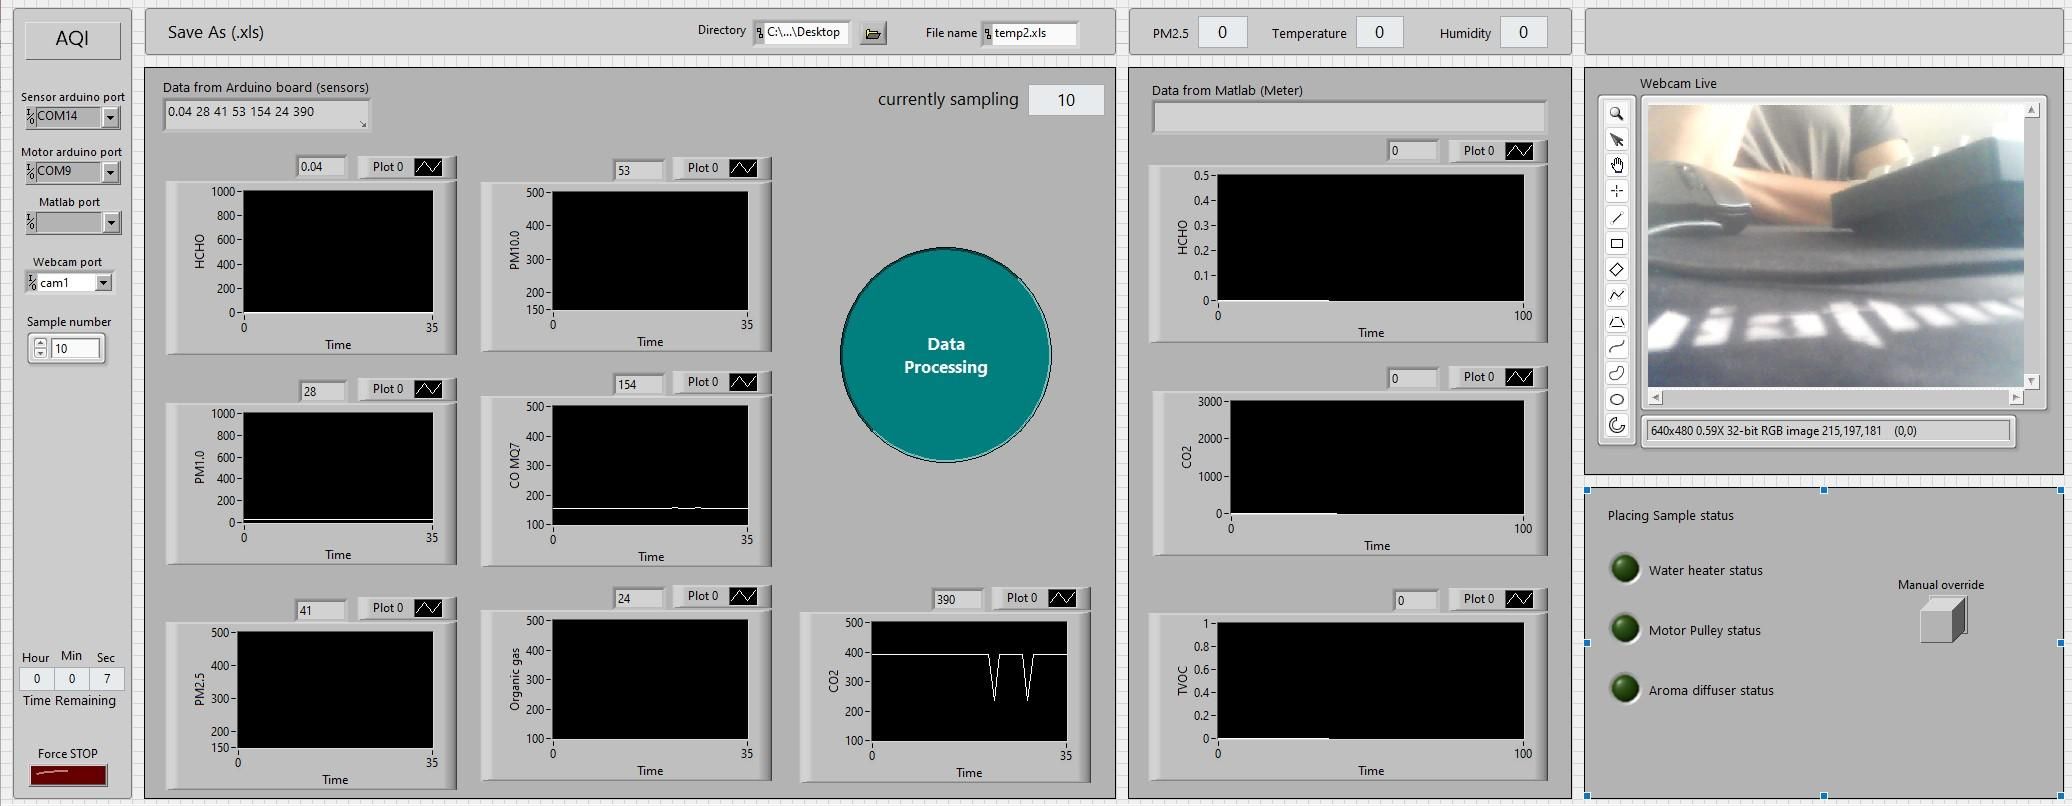Click the Webcam Live image display
Screen dimensions: 2072x806
point(1835,245)
